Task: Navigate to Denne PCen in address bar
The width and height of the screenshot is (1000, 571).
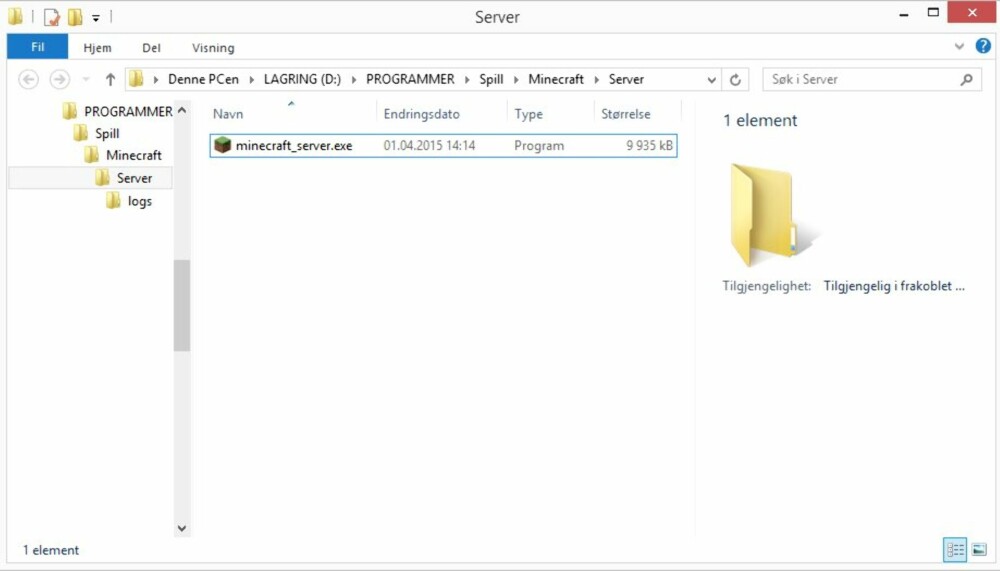Action: pos(203,79)
